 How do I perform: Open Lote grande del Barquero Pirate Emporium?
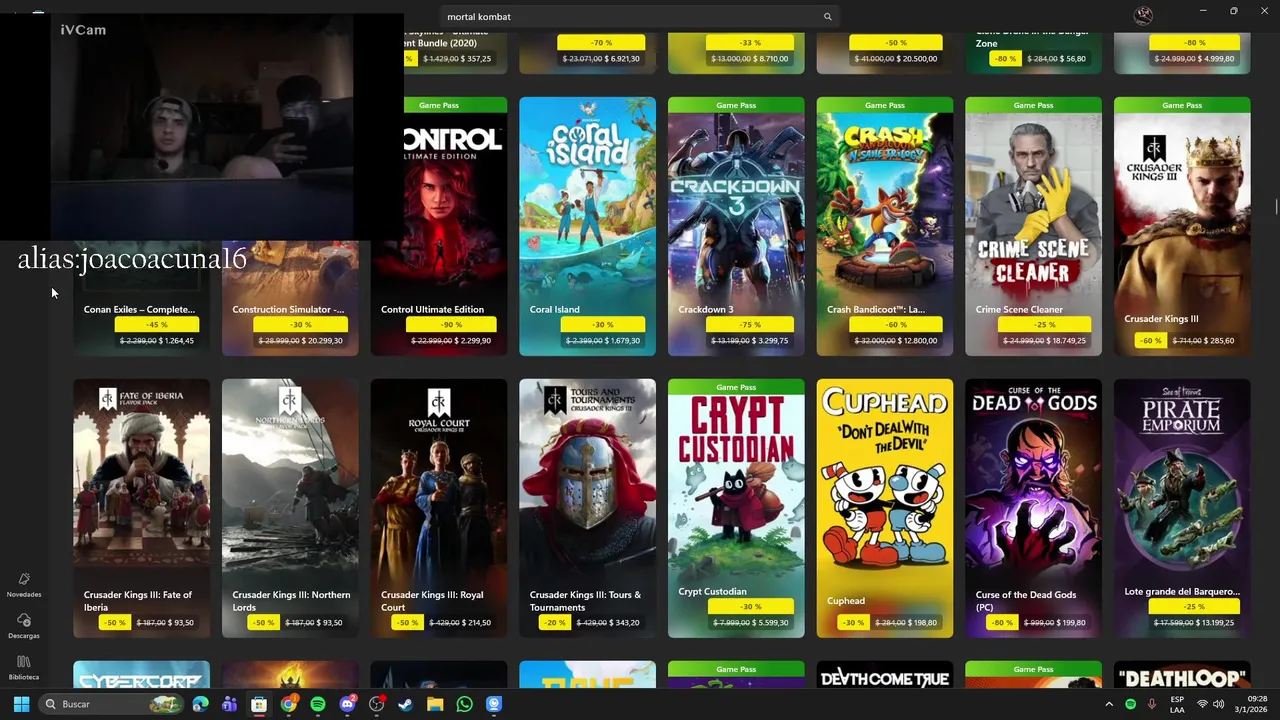pyautogui.click(x=1182, y=508)
